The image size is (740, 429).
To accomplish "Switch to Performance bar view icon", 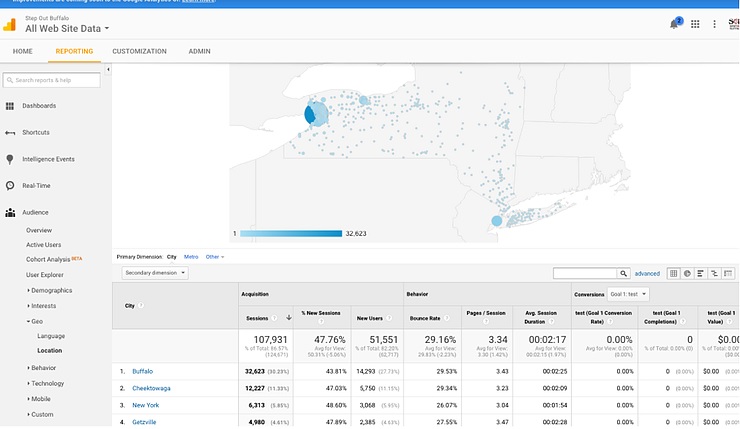I will (700, 273).
